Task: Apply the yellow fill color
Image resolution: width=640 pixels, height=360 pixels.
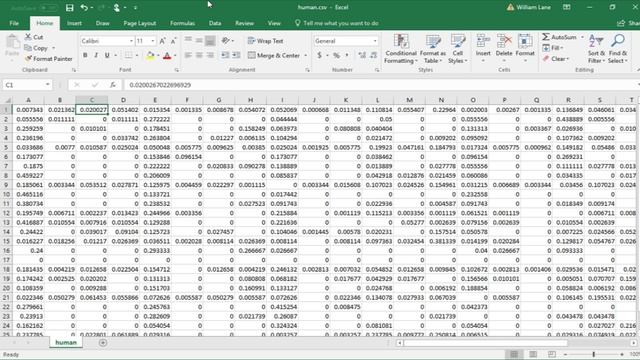Action: pos(150,56)
